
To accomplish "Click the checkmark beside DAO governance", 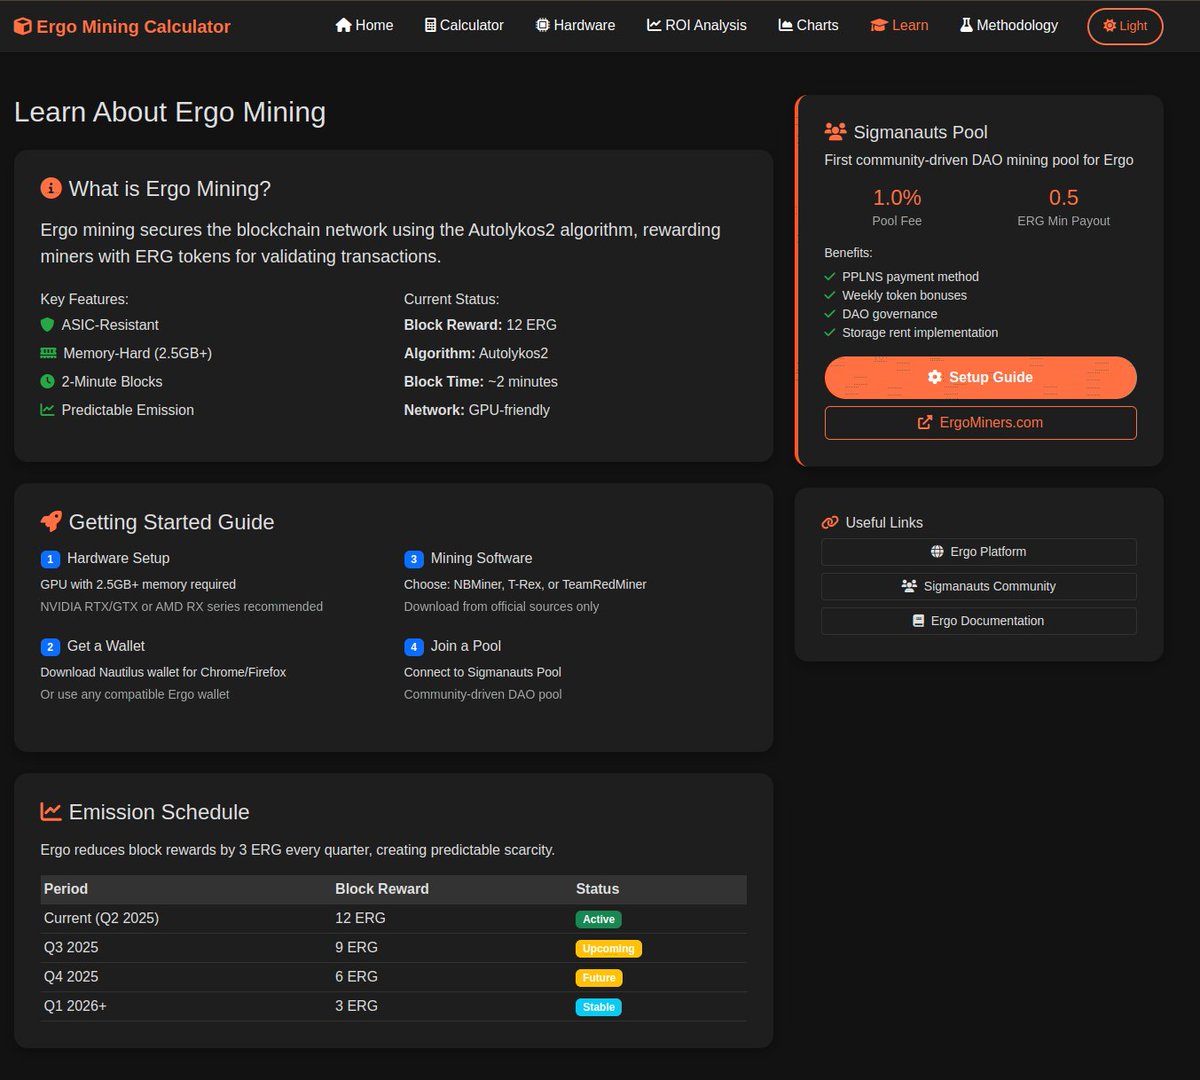I will pos(830,314).
